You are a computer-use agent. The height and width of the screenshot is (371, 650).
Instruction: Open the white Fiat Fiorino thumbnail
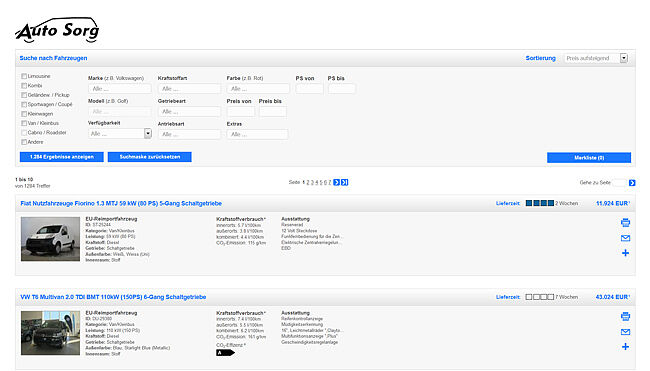51,239
